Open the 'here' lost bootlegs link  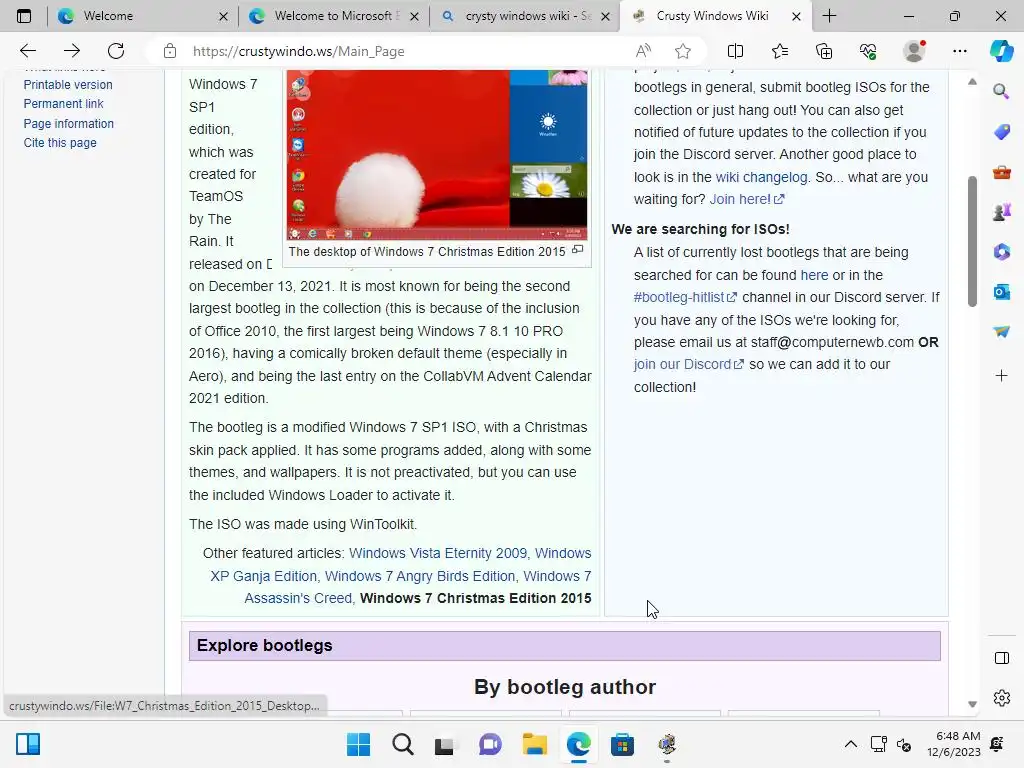coord(814,275)
